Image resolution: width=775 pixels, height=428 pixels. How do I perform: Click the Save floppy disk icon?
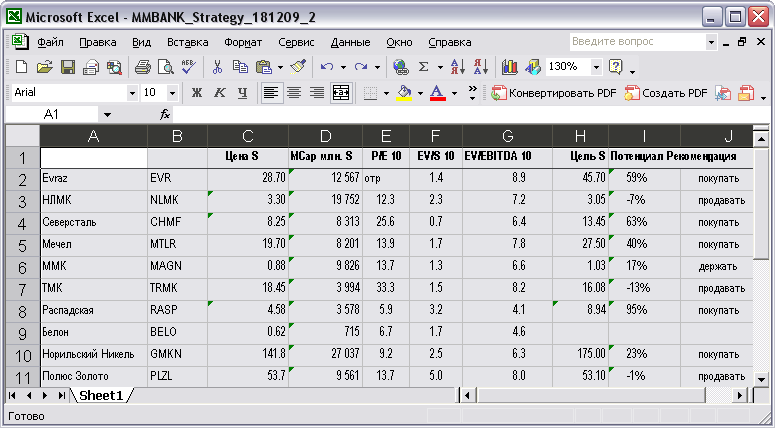68,67
